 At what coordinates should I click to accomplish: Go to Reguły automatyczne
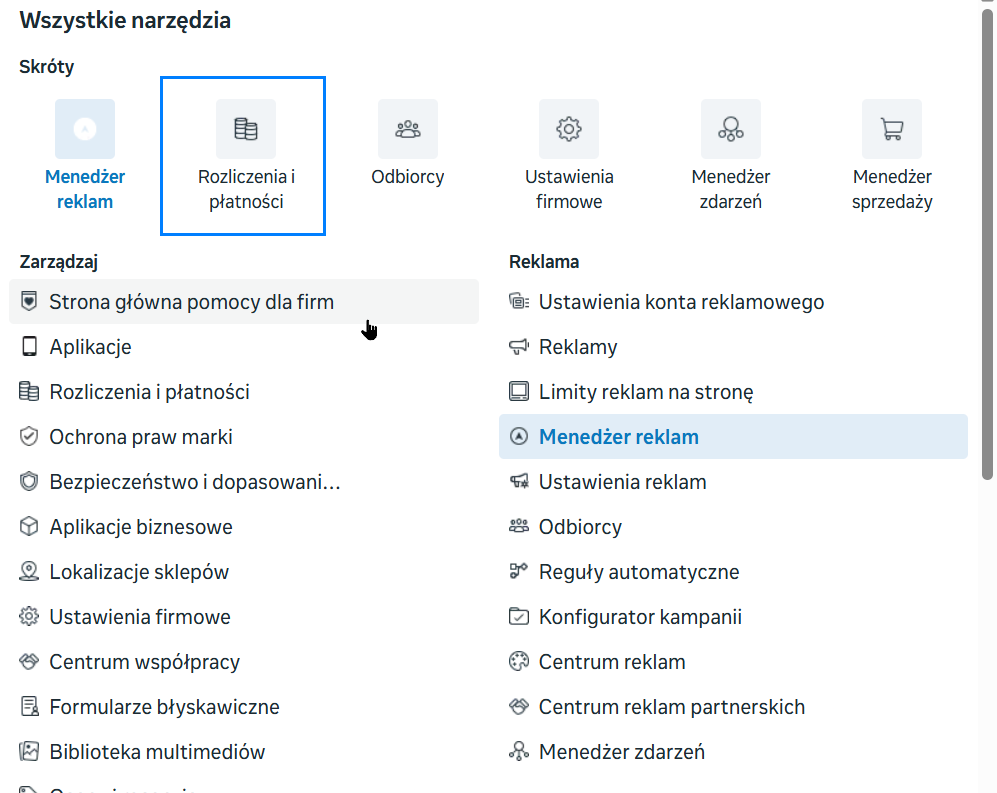(638, 572)
